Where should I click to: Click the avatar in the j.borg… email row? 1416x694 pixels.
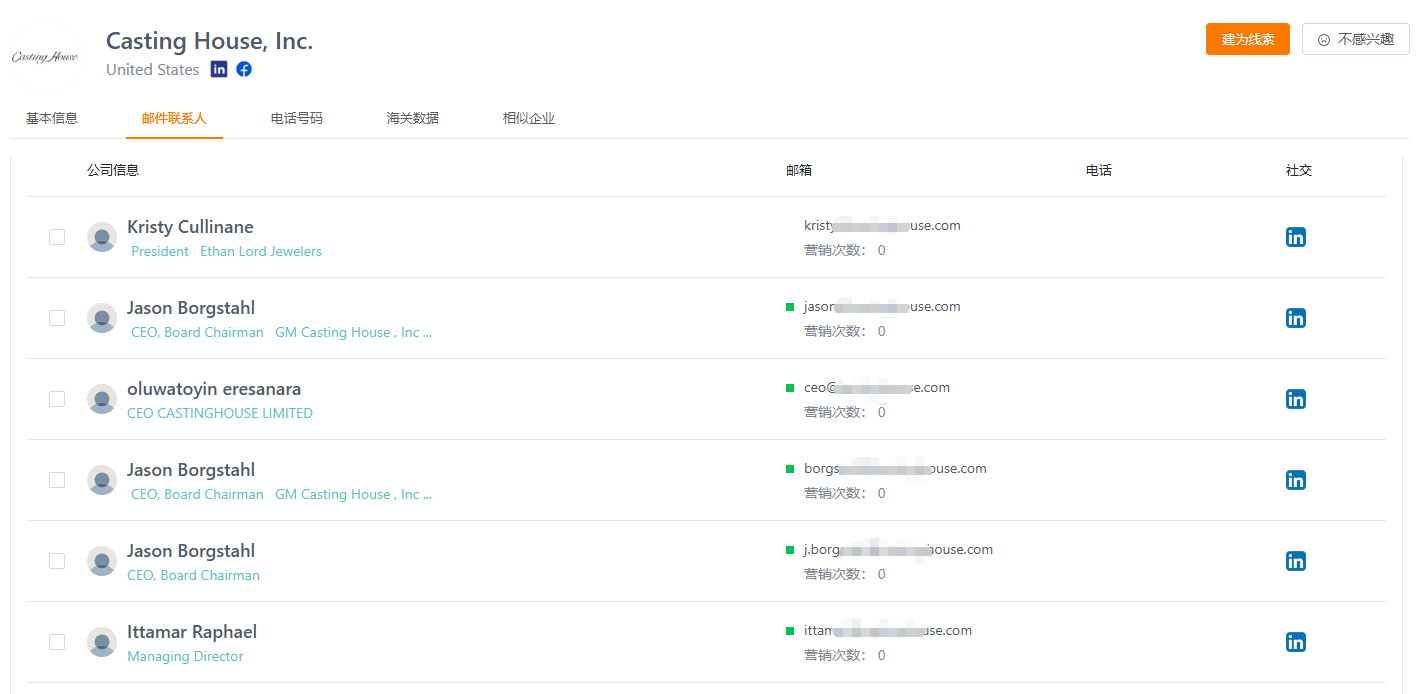tap(102, 561)
